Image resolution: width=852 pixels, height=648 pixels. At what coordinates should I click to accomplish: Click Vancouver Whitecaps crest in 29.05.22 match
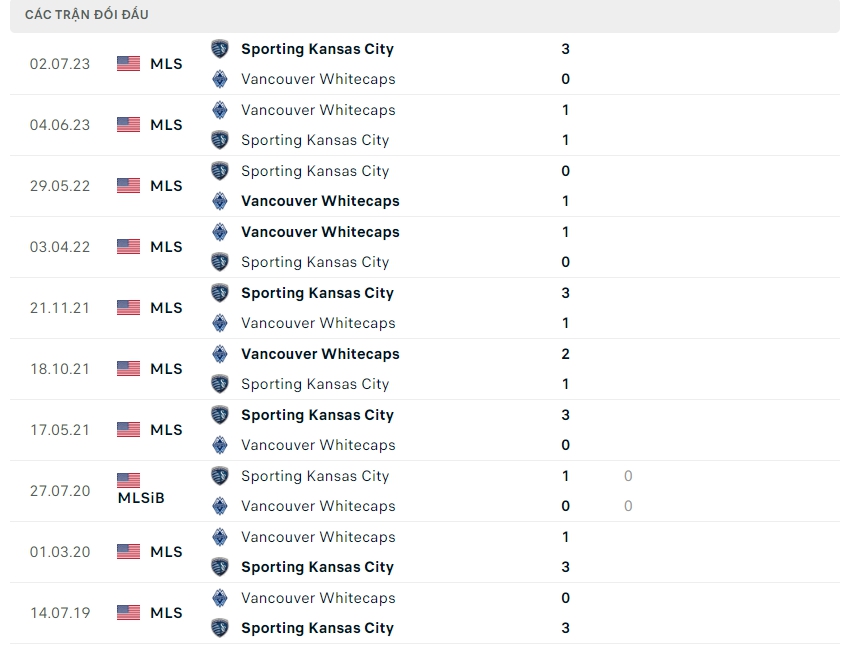(220, 201)
